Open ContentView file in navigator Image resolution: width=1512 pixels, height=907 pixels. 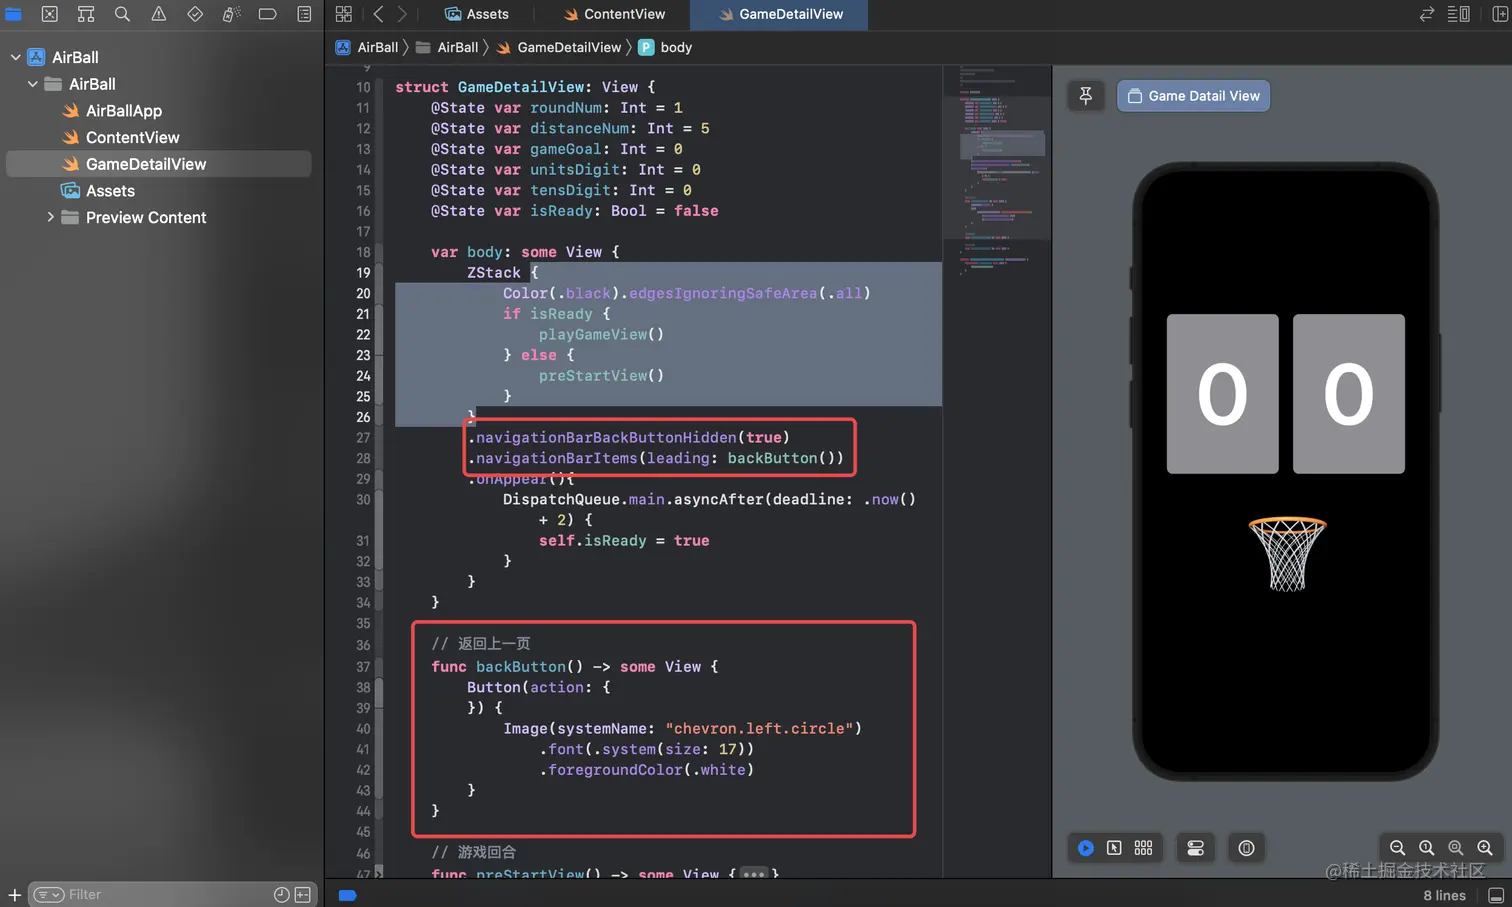[132, 137]
